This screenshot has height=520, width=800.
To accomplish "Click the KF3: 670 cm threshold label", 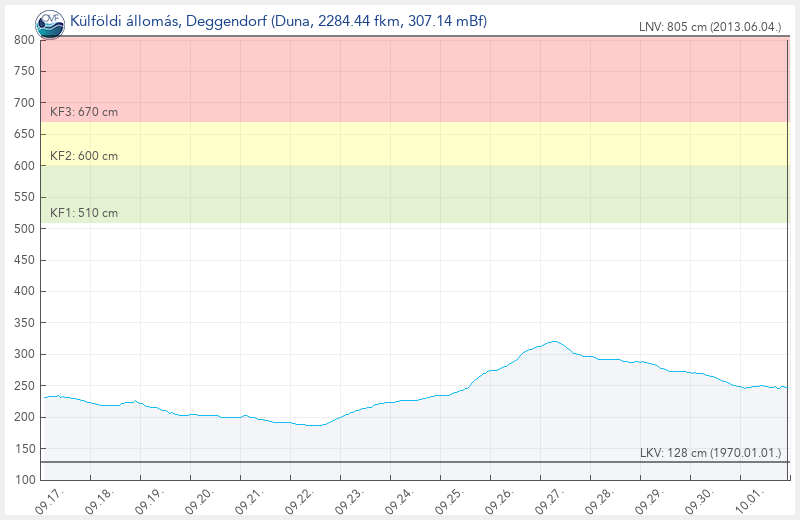I will point(84,112).
